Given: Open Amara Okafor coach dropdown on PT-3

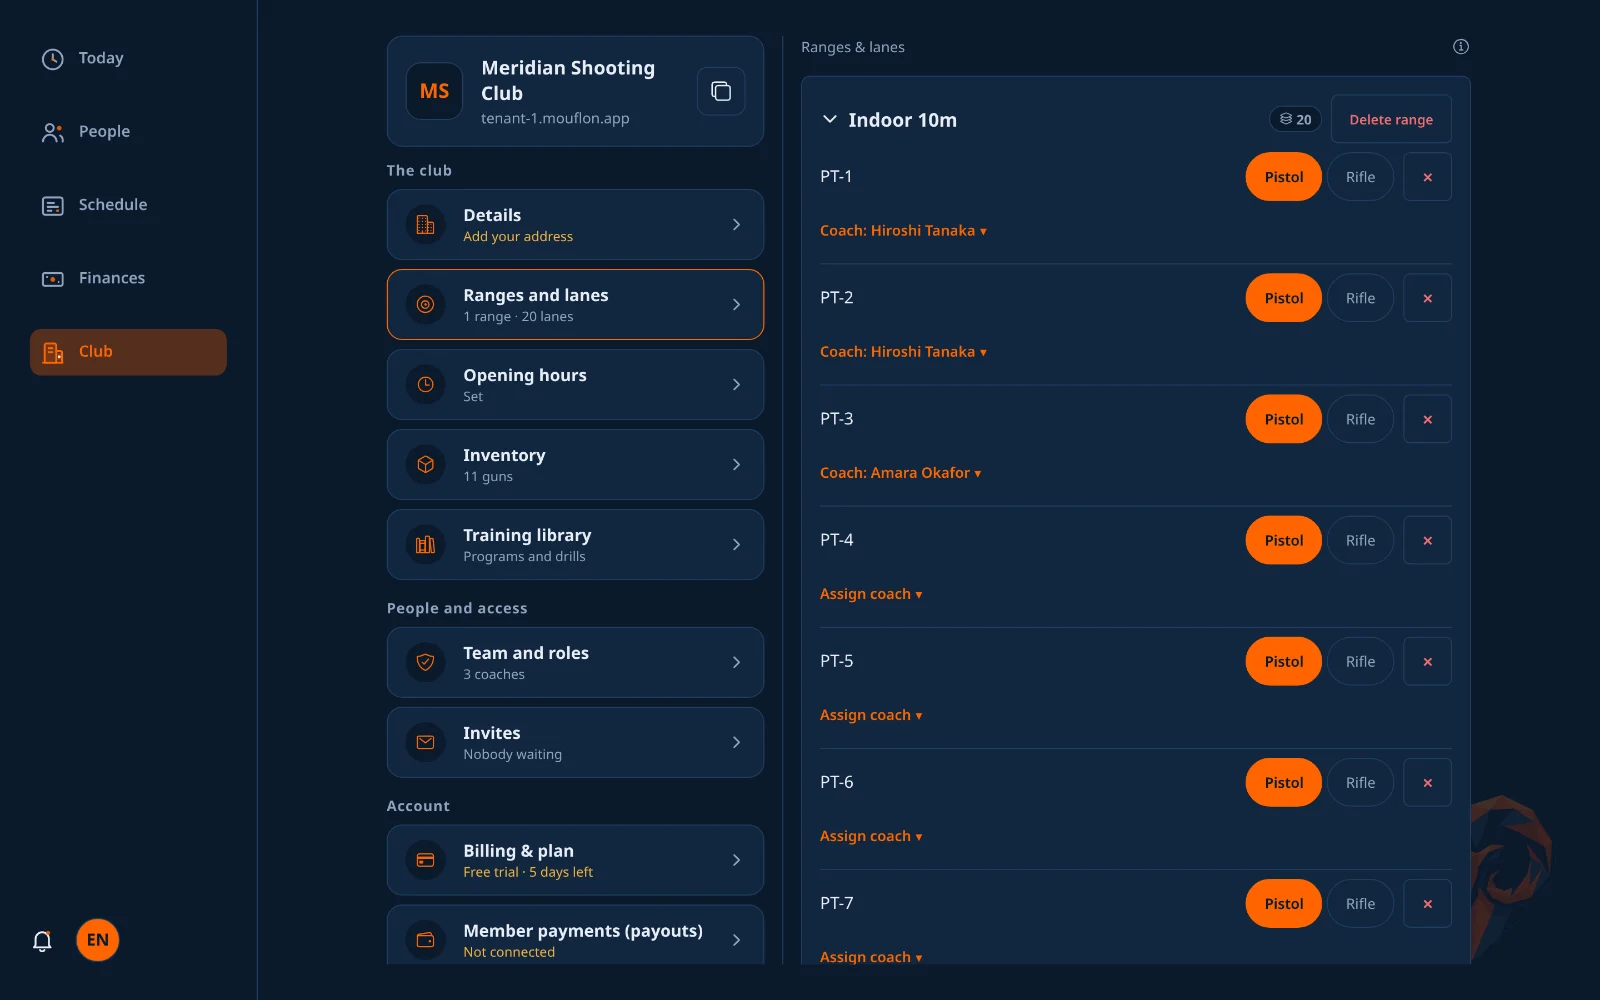Looking at the screenshot, I should (x=900, y=473).
